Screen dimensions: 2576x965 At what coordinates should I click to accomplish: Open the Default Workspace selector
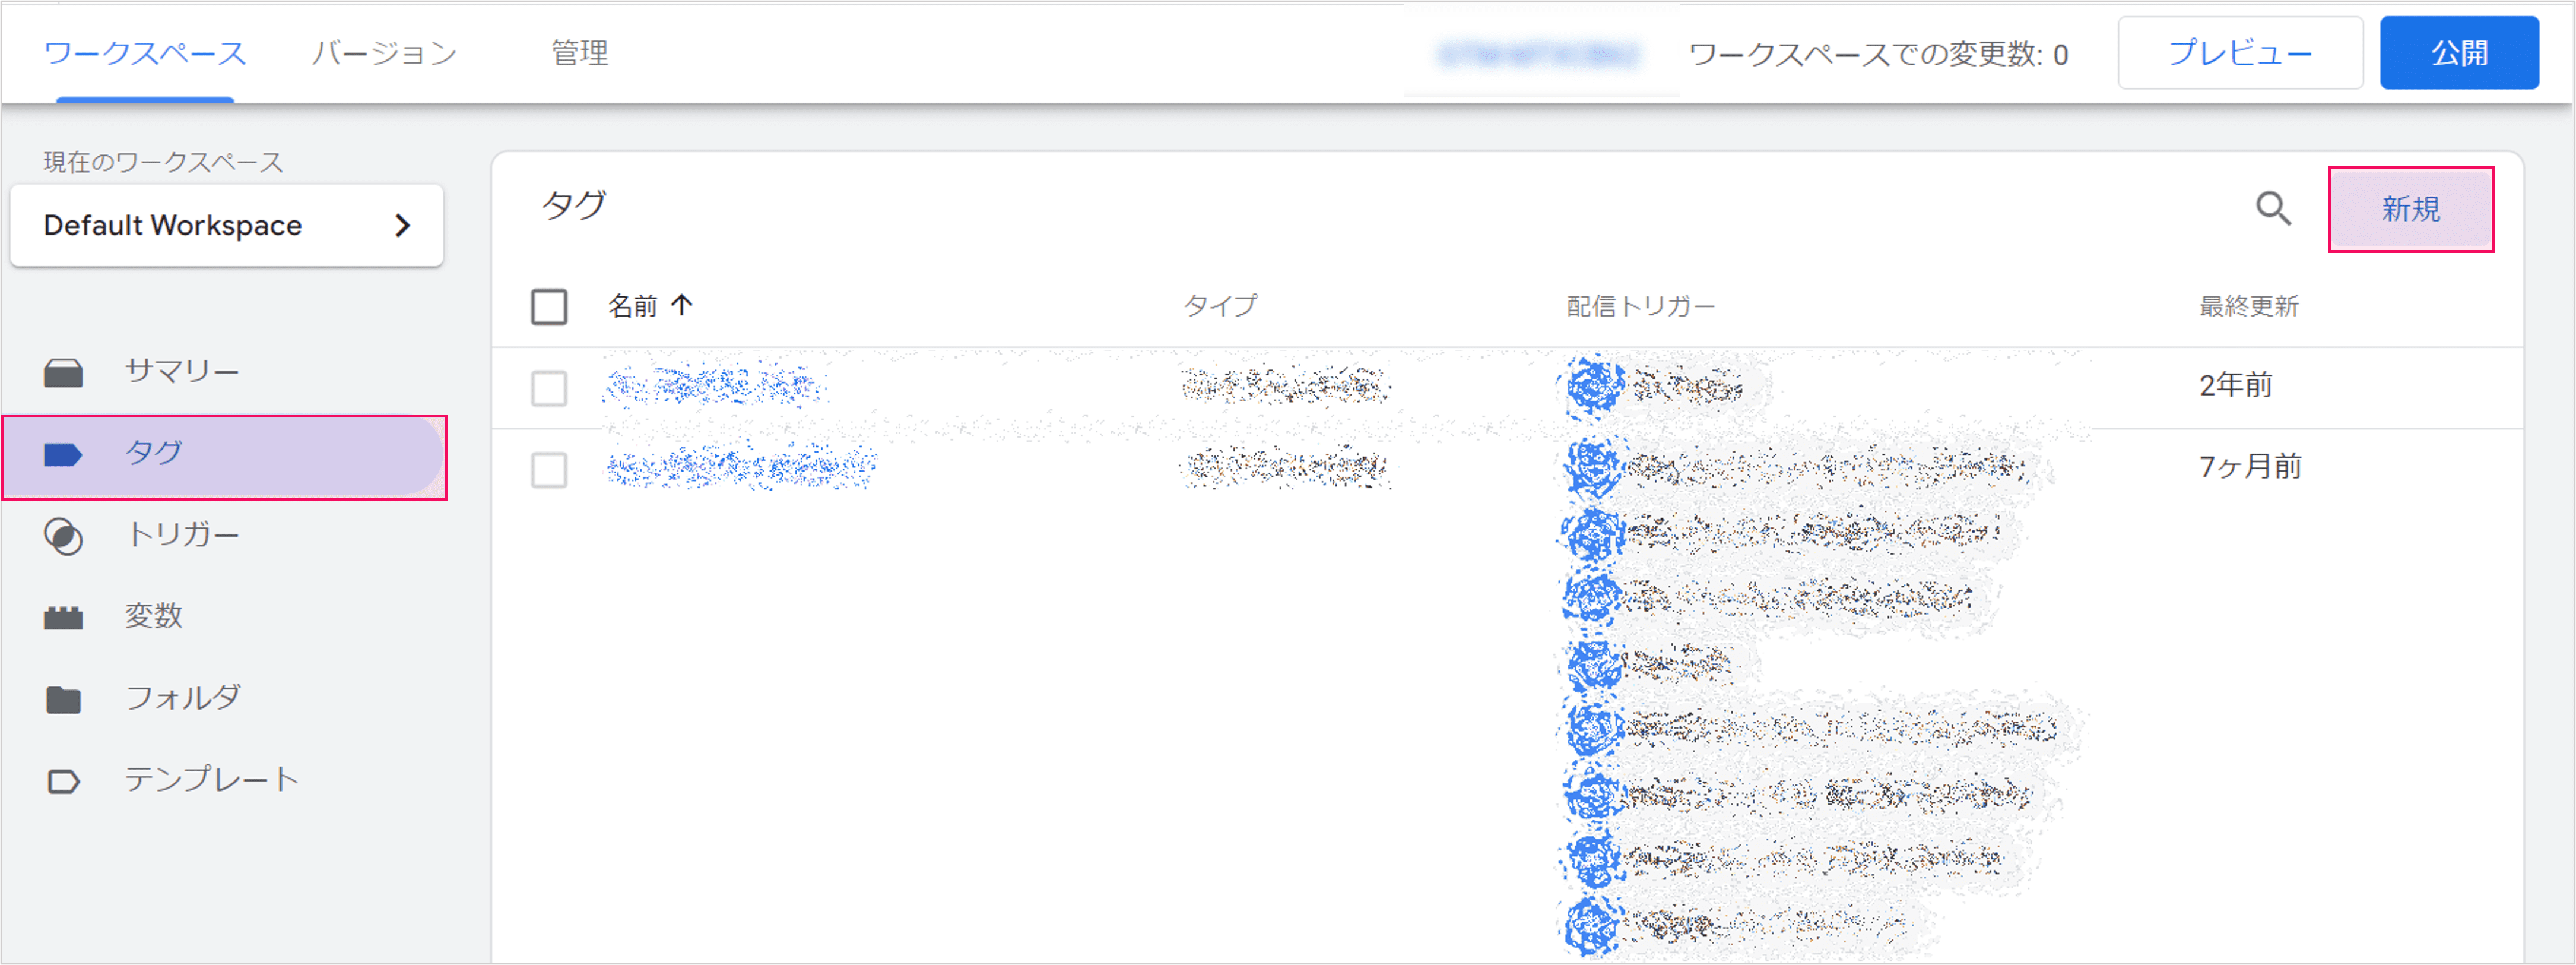click(227, 225)
